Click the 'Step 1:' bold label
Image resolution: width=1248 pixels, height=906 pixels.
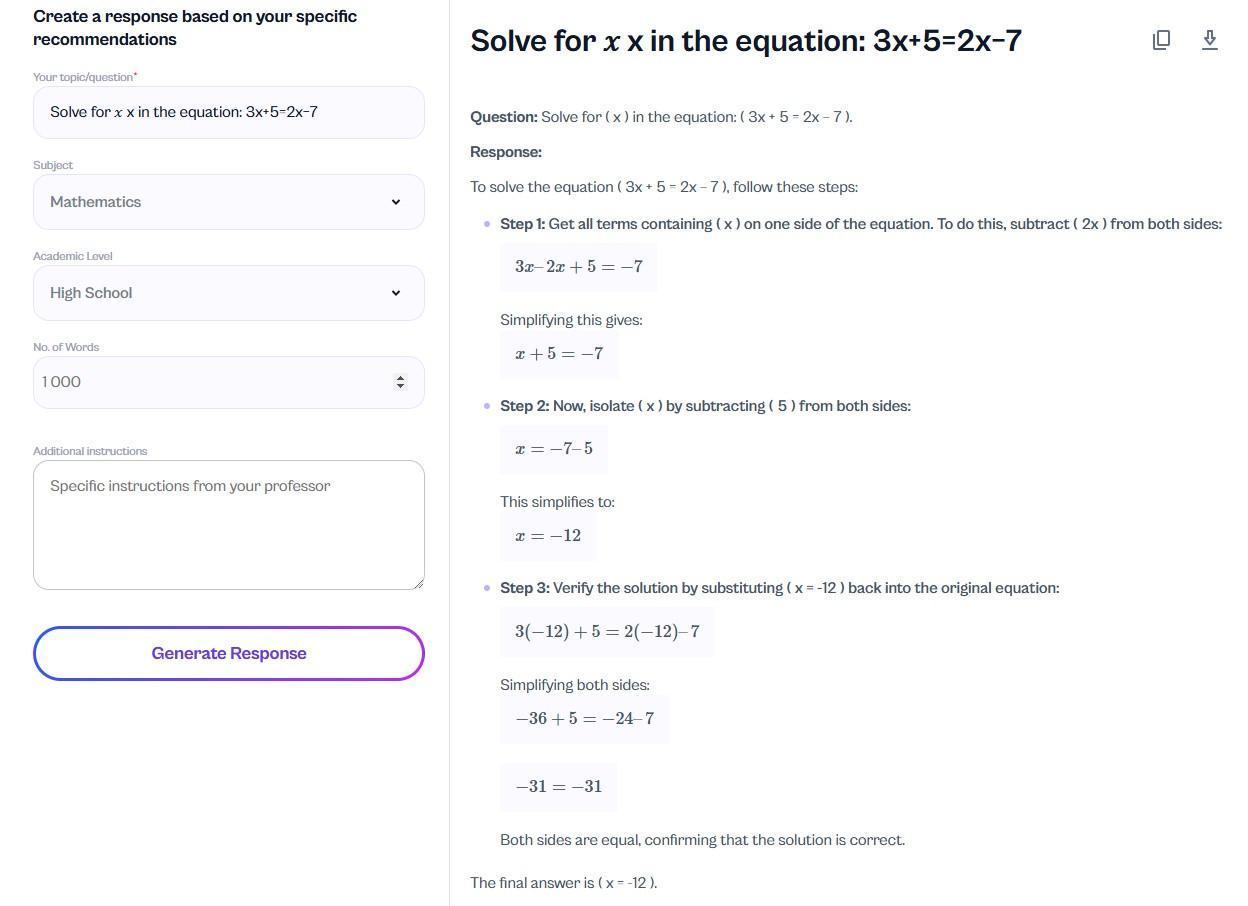(x=522, y=224)
